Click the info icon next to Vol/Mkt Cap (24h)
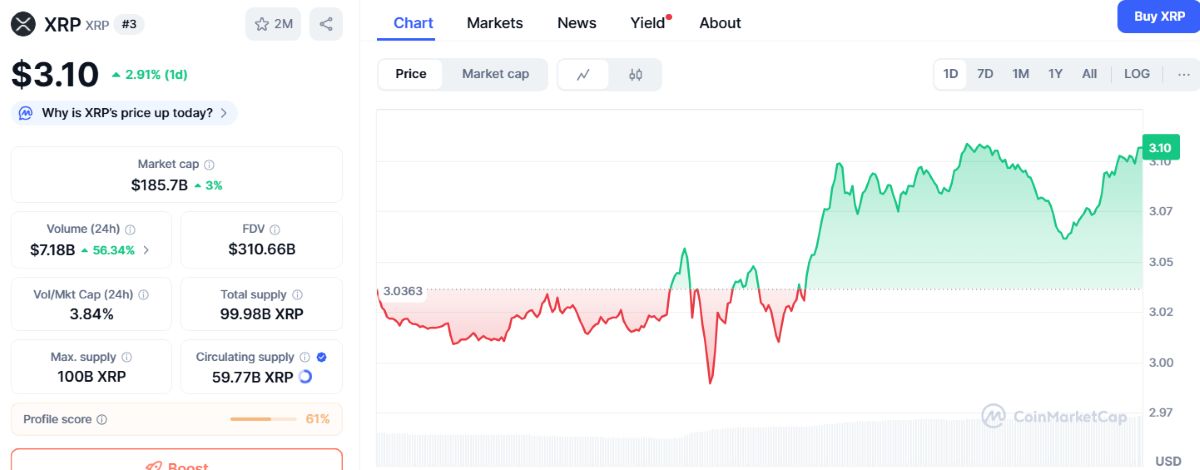The image size is (1200, 470). 143,295
